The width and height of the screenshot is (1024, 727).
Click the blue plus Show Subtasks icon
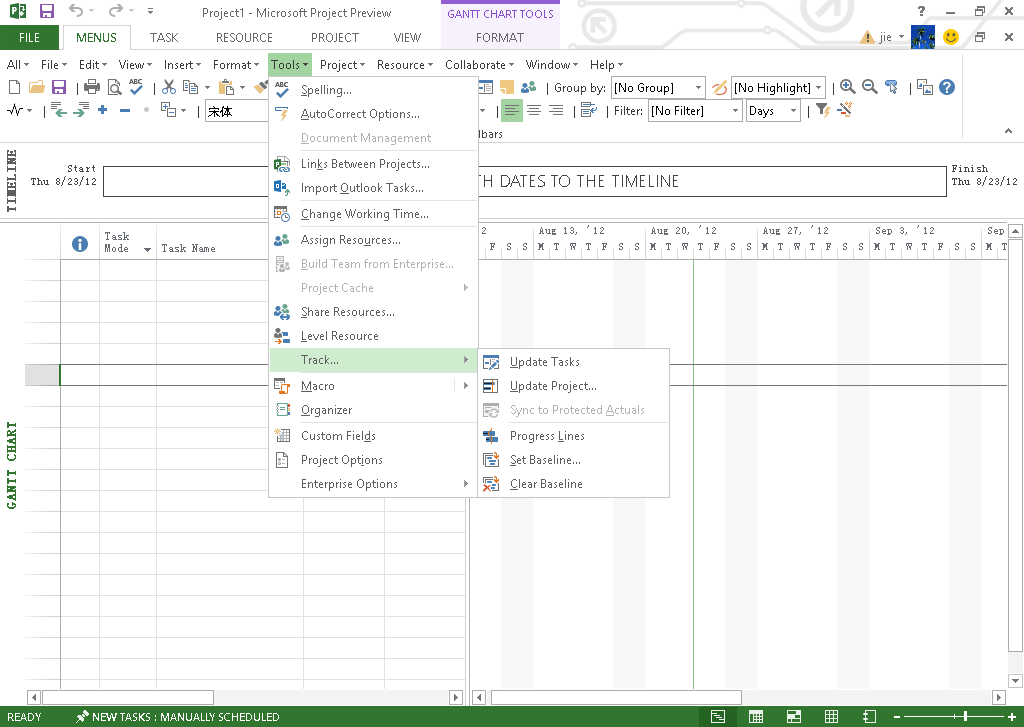pos(103,110)
